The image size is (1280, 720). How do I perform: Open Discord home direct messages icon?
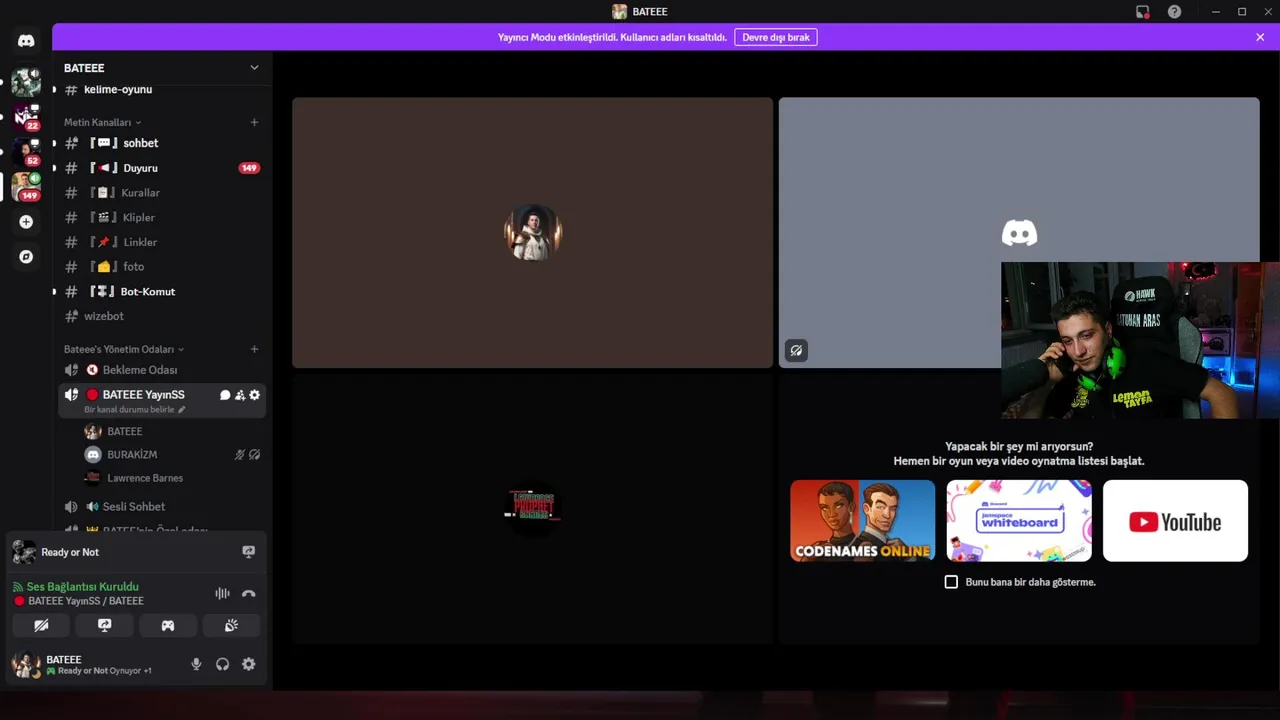pyautogui.click(x=26, y=41)
